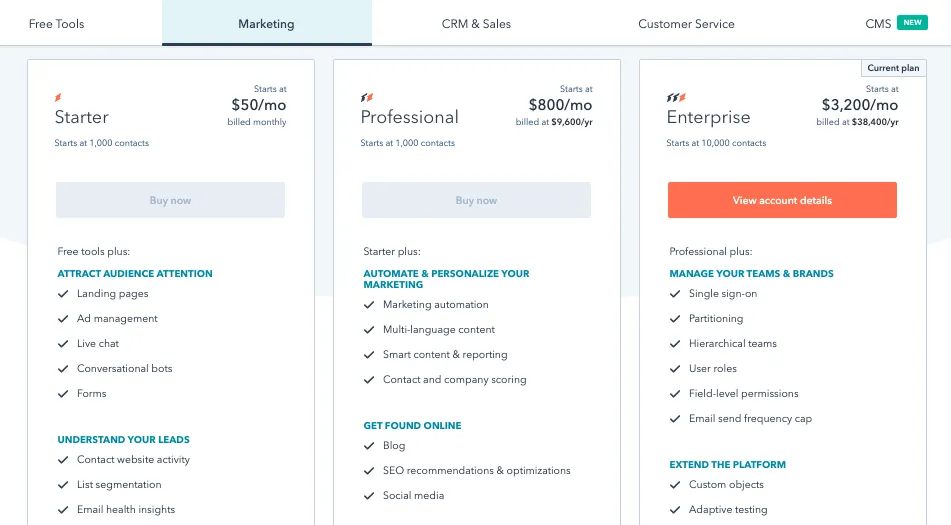Click the UNDERSTAND YOUR LEADS heading
Screen dimensions: 951x525
pos(124,440)
